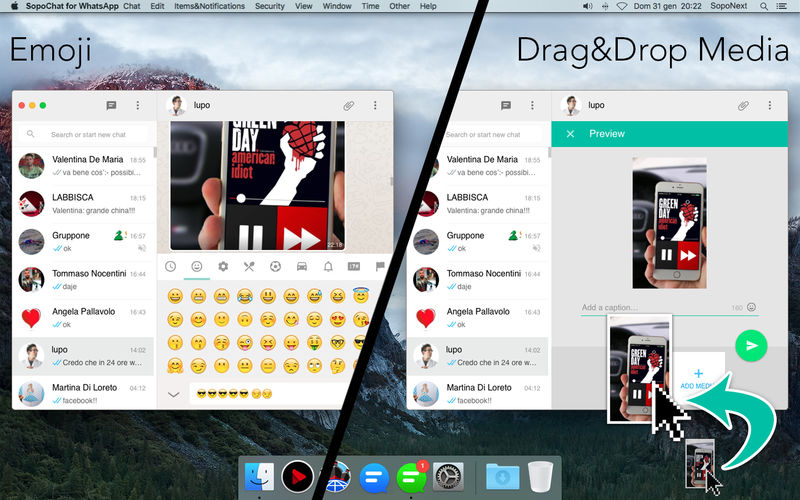The image size is (800, 500).
Task: Open green chat app with badge in Dock
Action: pos(412,477)
